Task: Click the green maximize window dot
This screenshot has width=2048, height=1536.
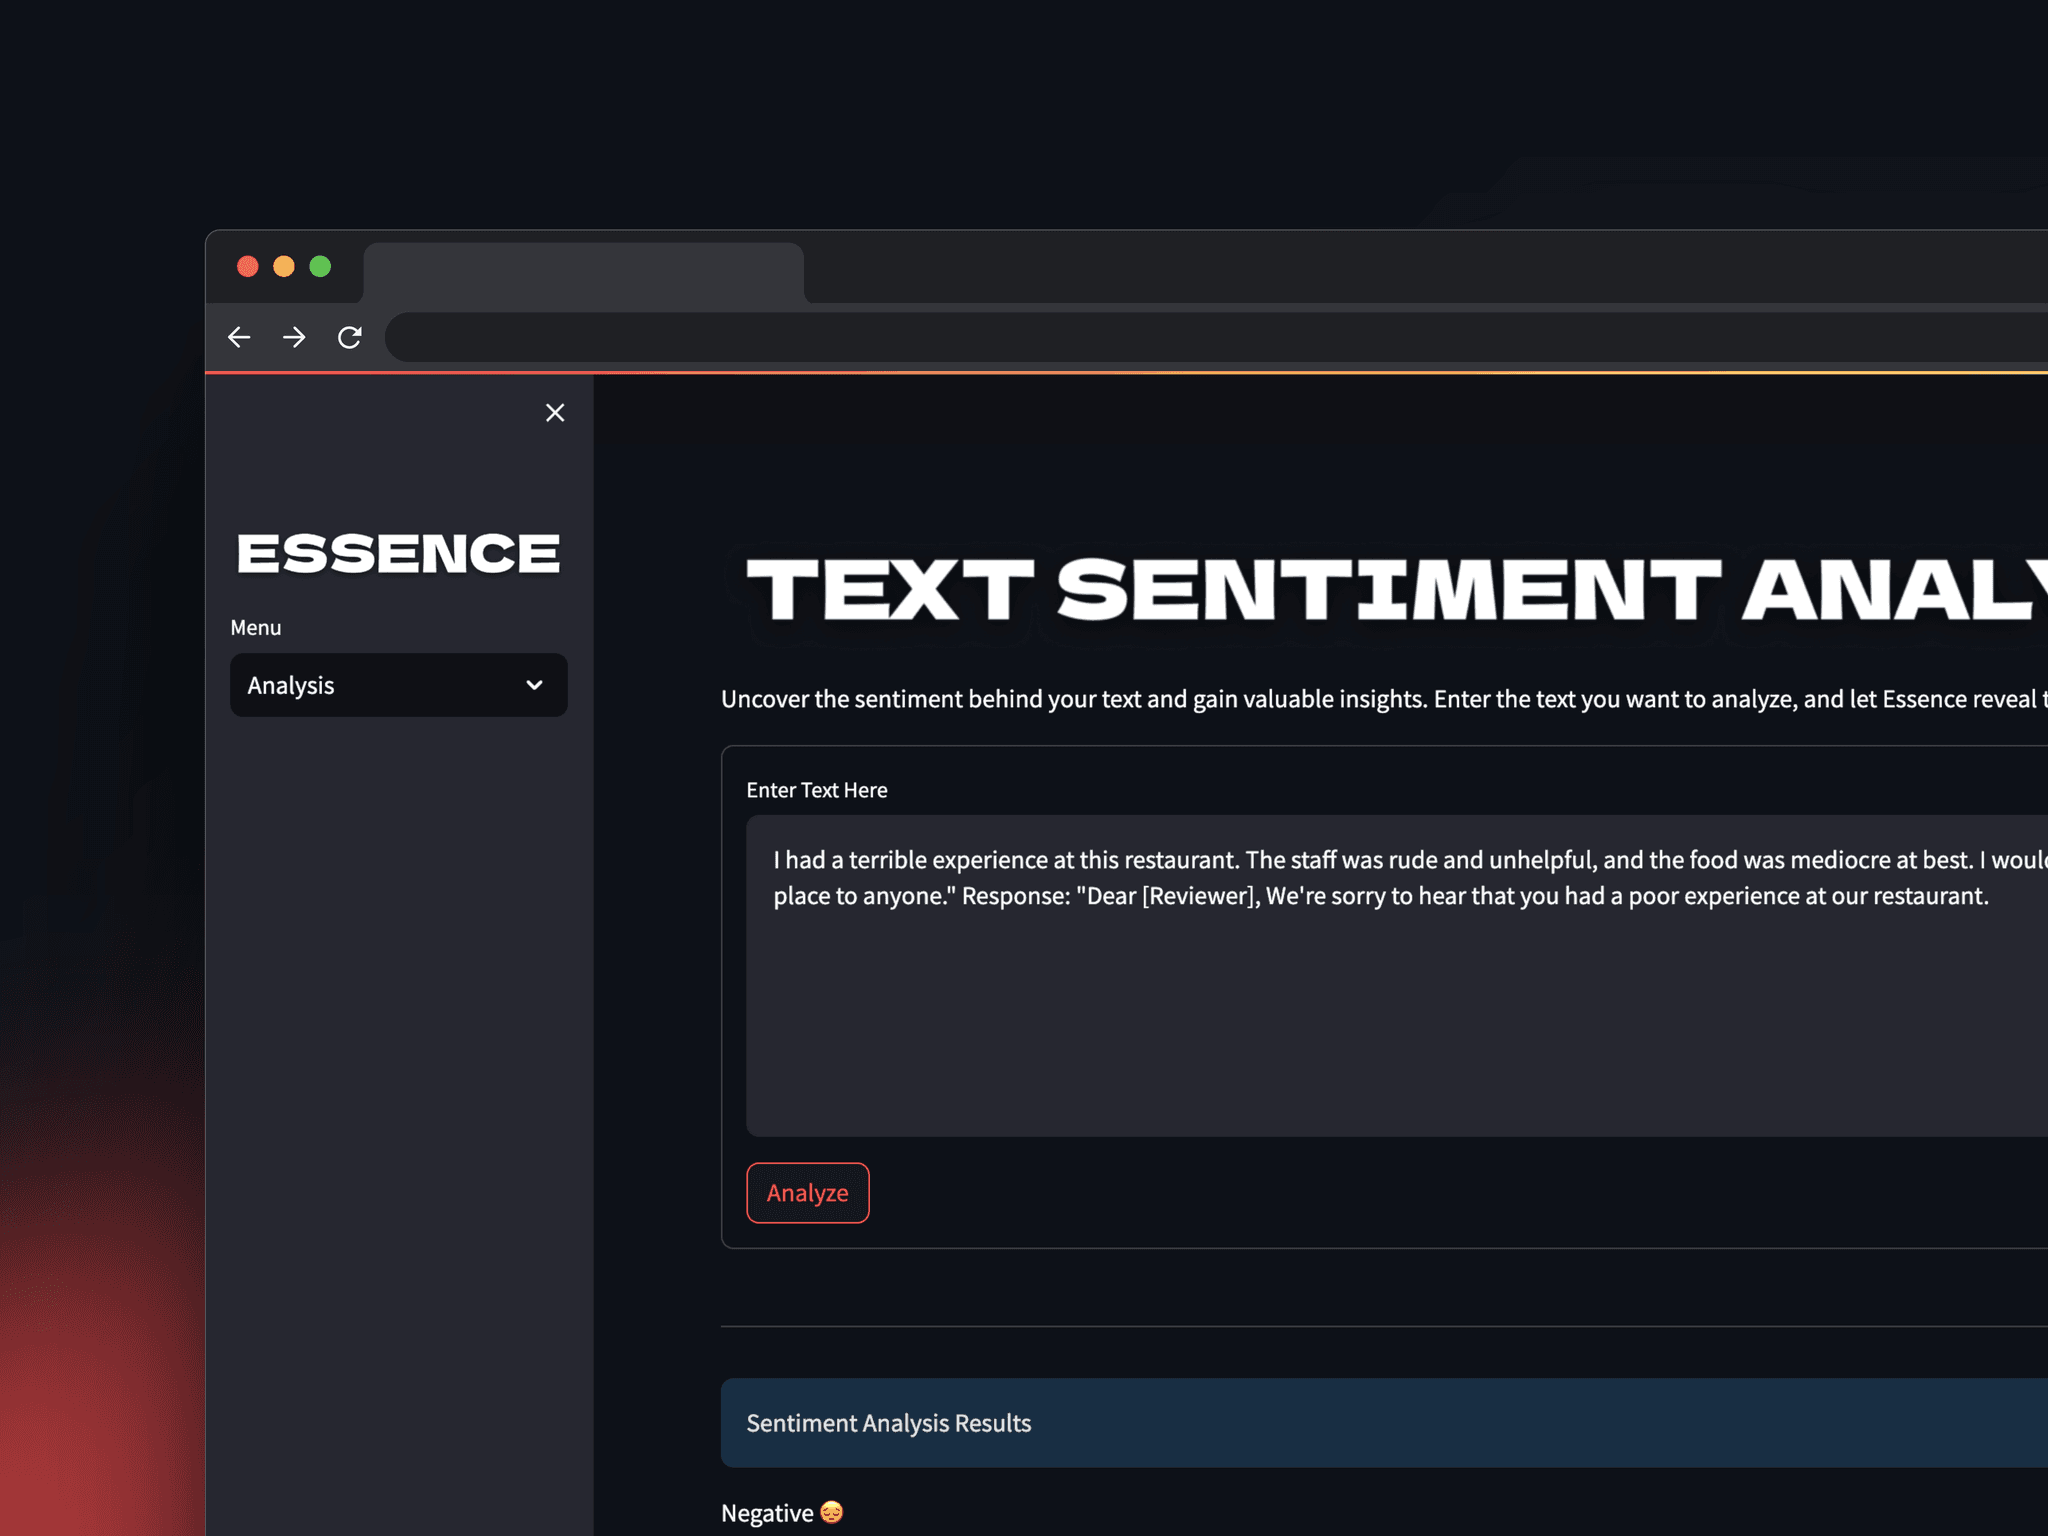Action: (320, 266)
